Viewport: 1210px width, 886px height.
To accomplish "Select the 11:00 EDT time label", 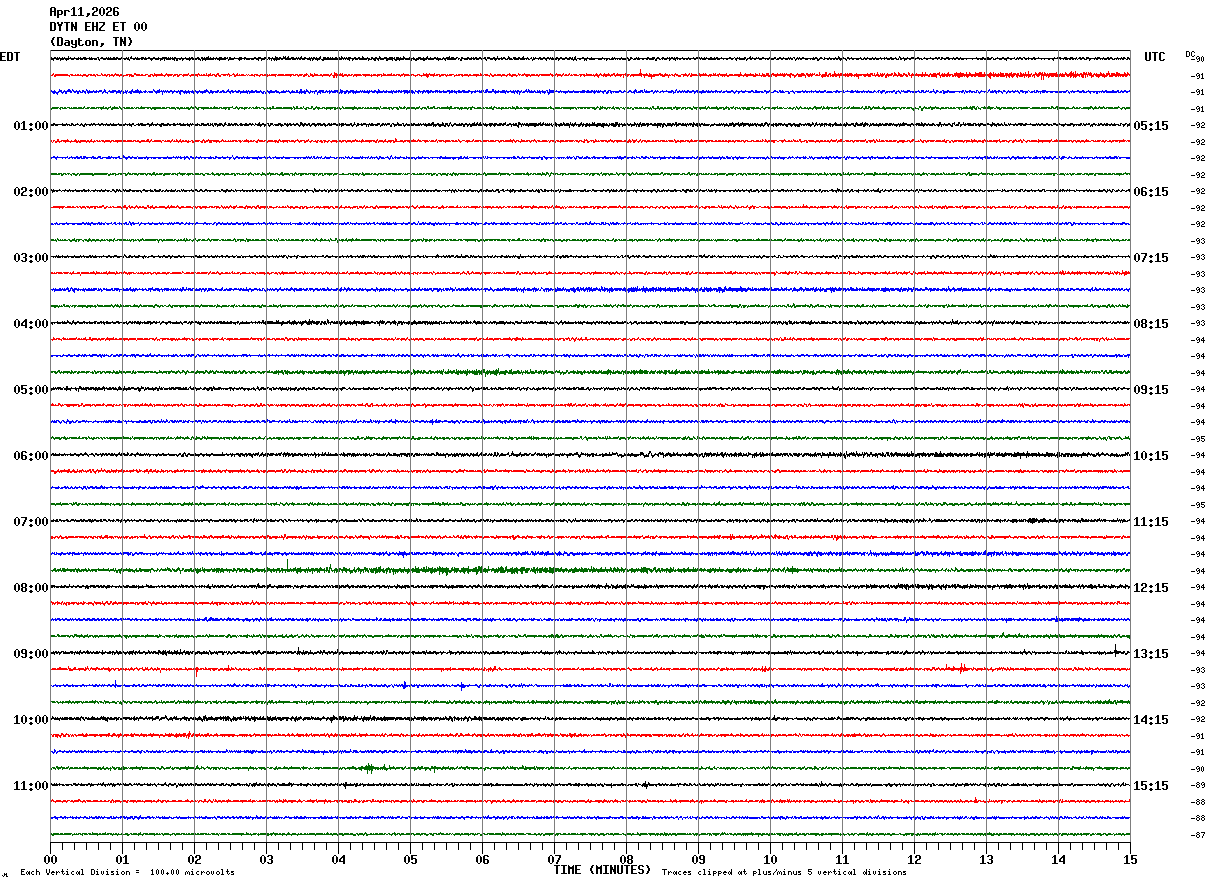I will click(31, 786).
